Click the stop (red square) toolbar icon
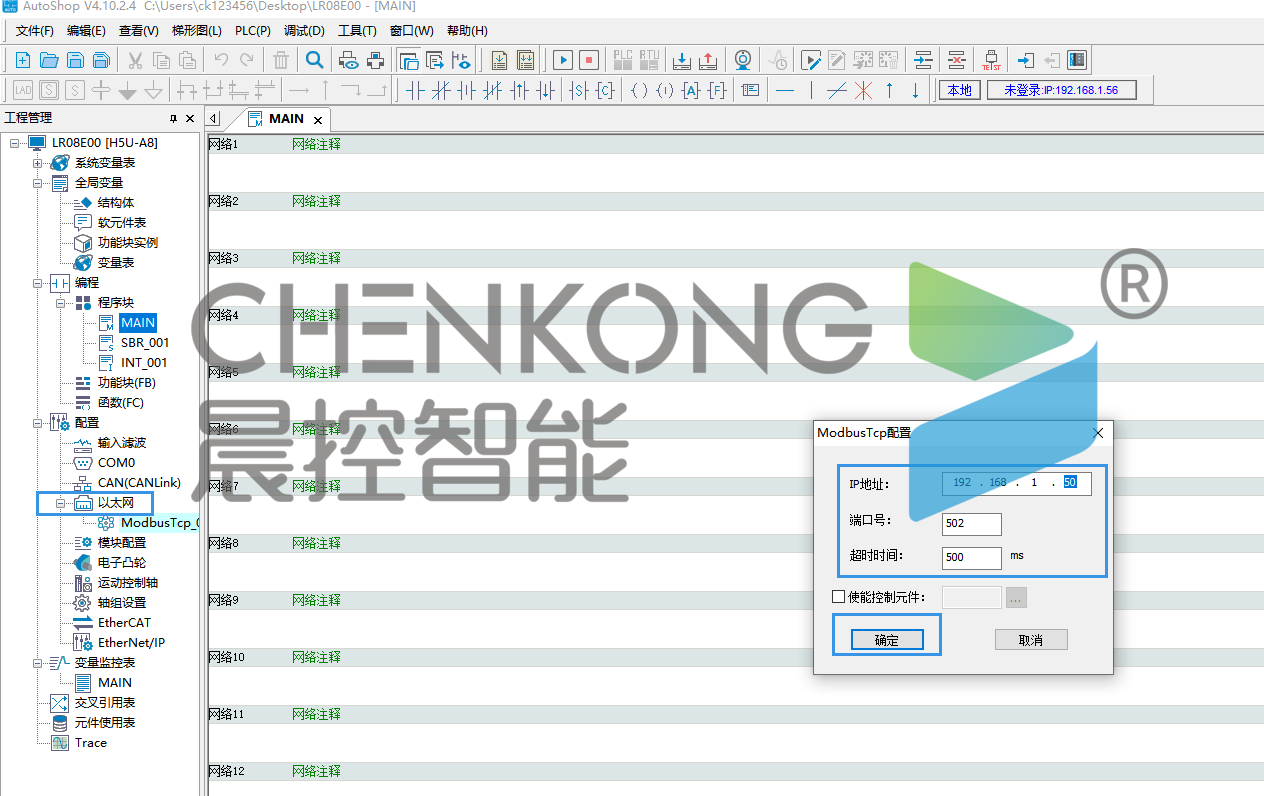Screen dimensions: 1264x796 pos(589,60)
